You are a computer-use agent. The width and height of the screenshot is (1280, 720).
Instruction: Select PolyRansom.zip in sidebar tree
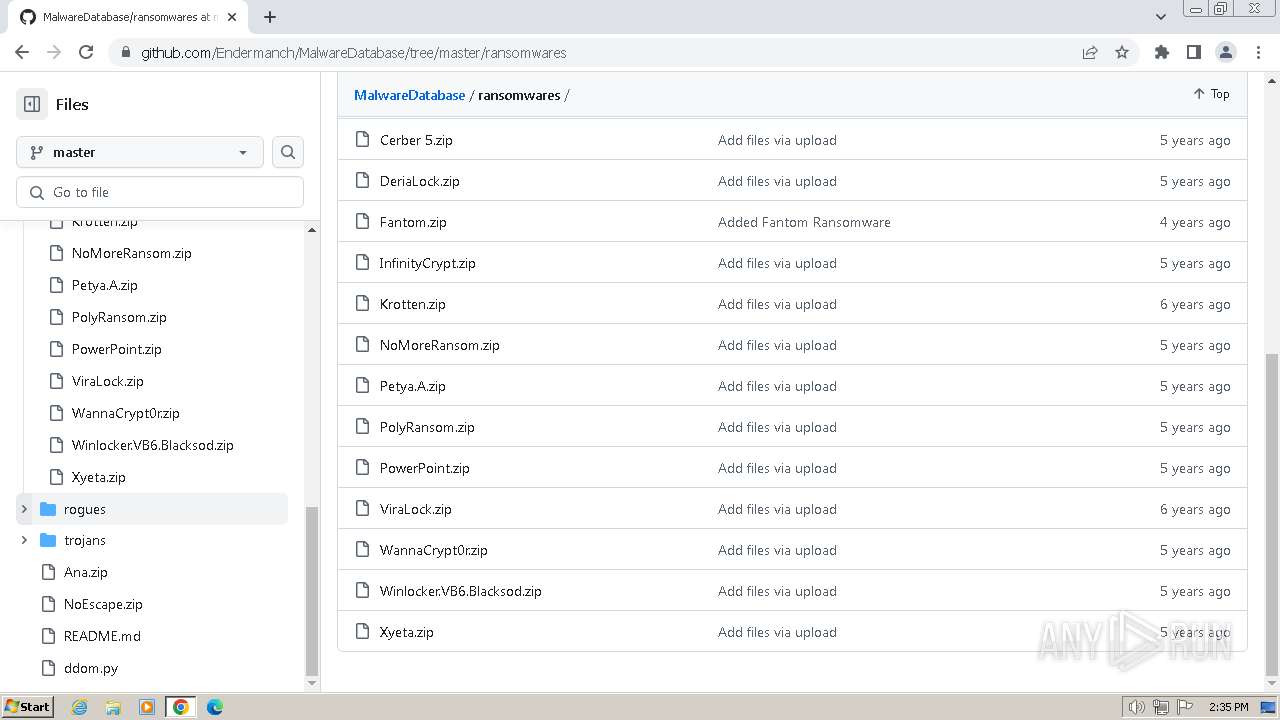point(119,317)
